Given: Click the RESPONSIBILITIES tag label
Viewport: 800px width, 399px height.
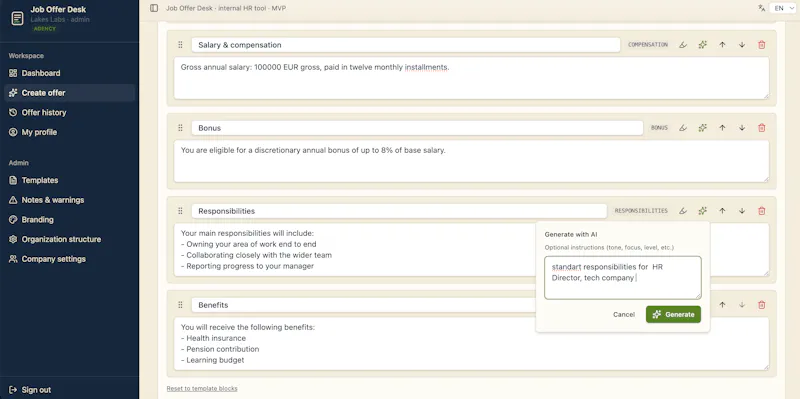Looking at the screenshot, I should 641,211.
